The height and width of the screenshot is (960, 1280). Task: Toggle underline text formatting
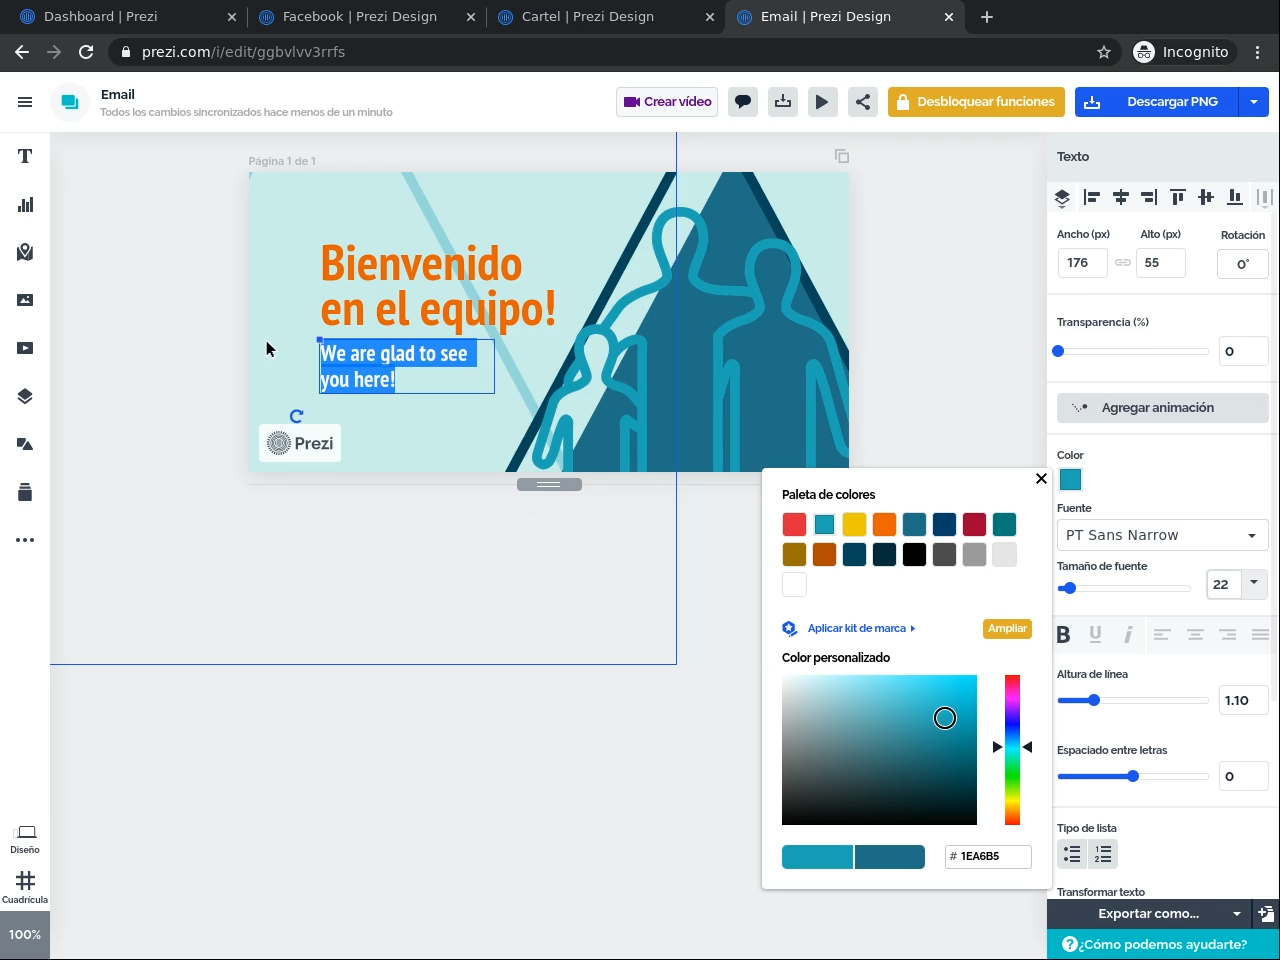tap(1095, 634)
